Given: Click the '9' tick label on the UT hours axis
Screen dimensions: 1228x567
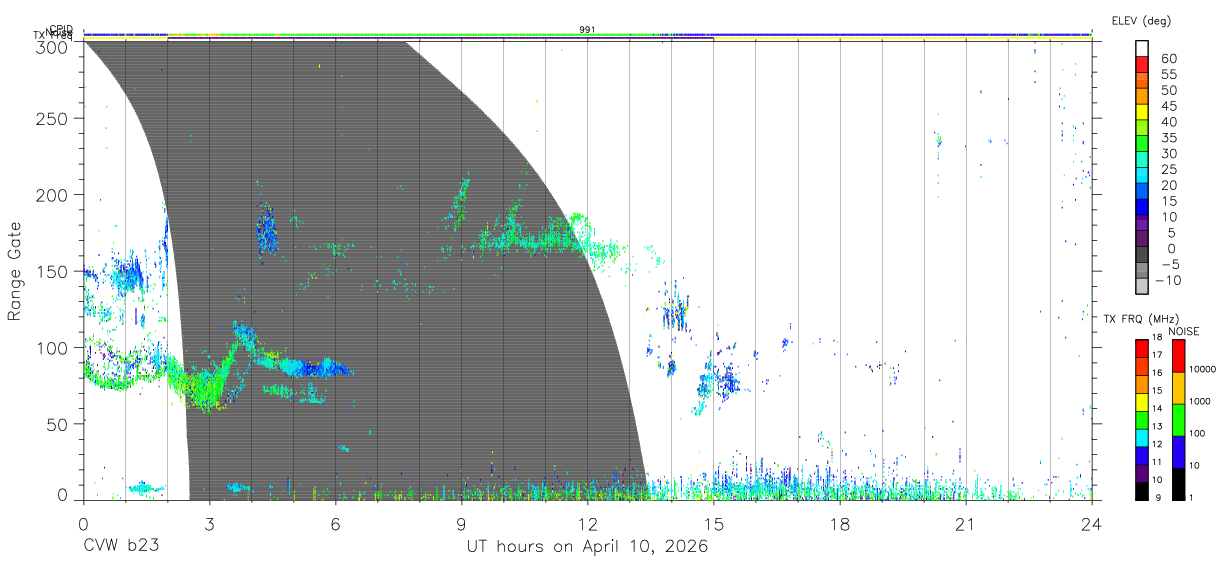Looking at the screenshot, I should click(x=461, y=524).
